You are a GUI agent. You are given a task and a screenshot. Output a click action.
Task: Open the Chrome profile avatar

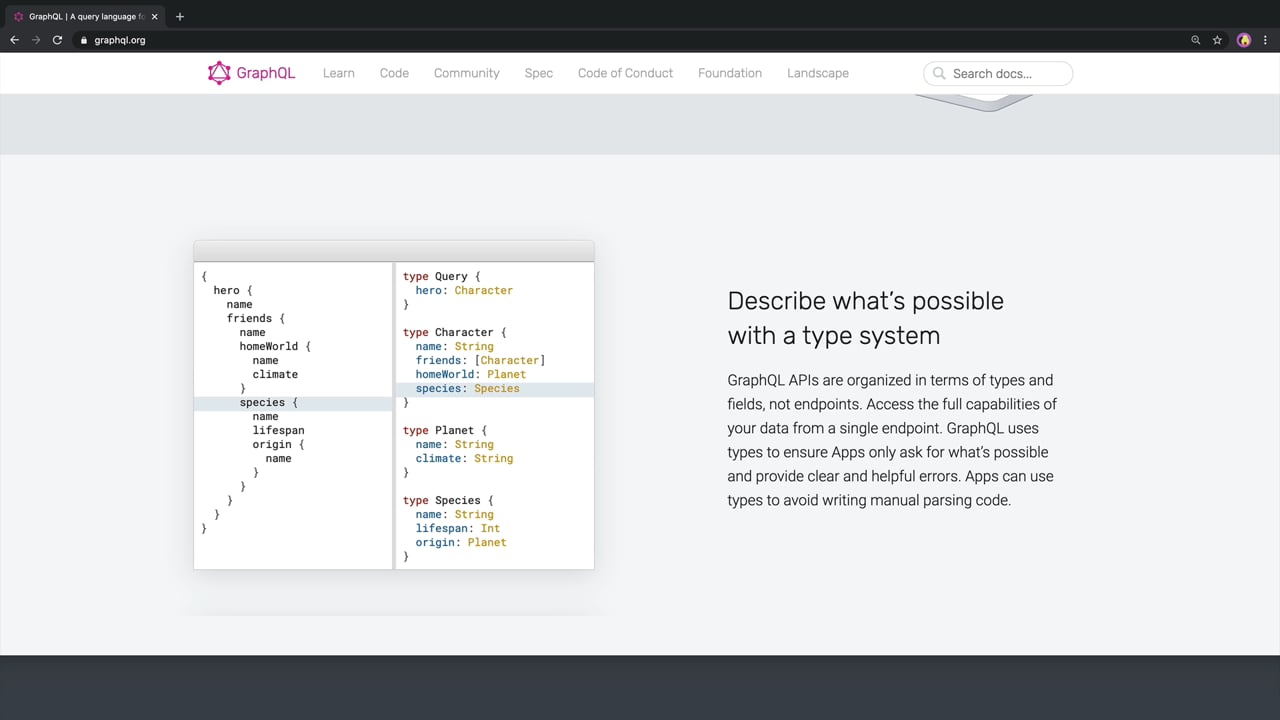click(x=1244, y=40)
